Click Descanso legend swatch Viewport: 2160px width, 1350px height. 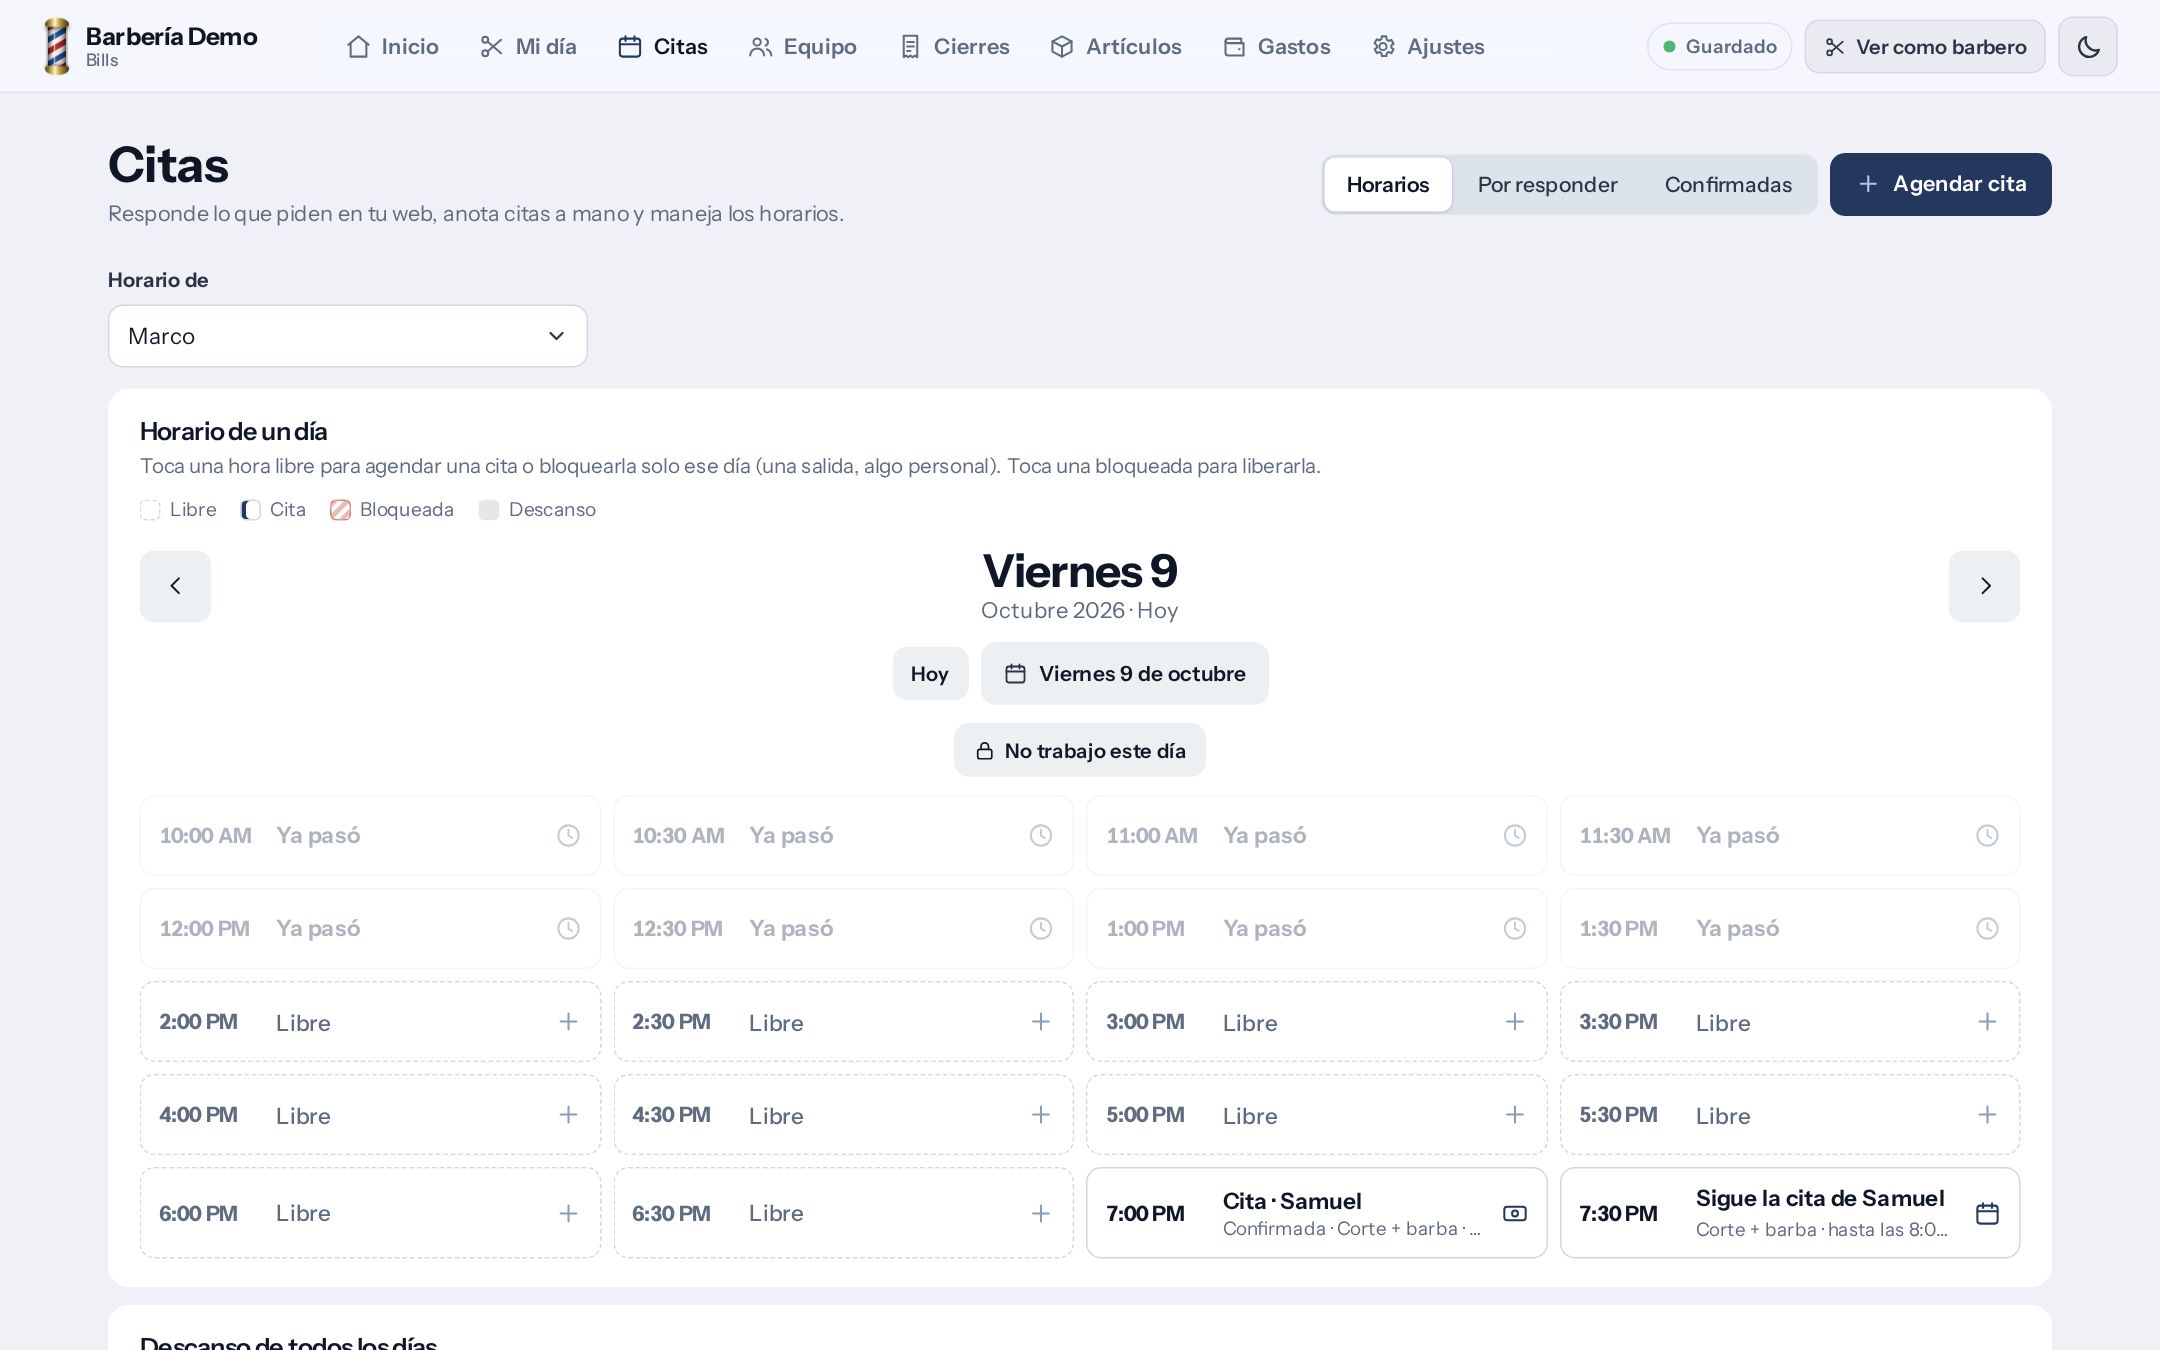(489, 510)
